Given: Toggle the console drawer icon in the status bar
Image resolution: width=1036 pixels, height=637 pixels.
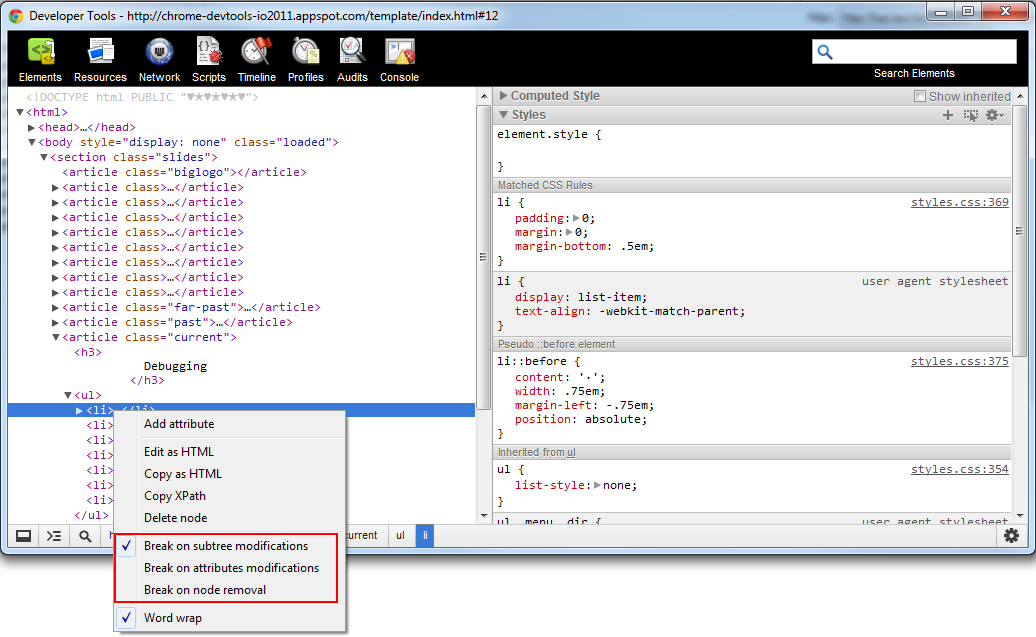Looking at the screenshot, I should [x=54, y=536].
